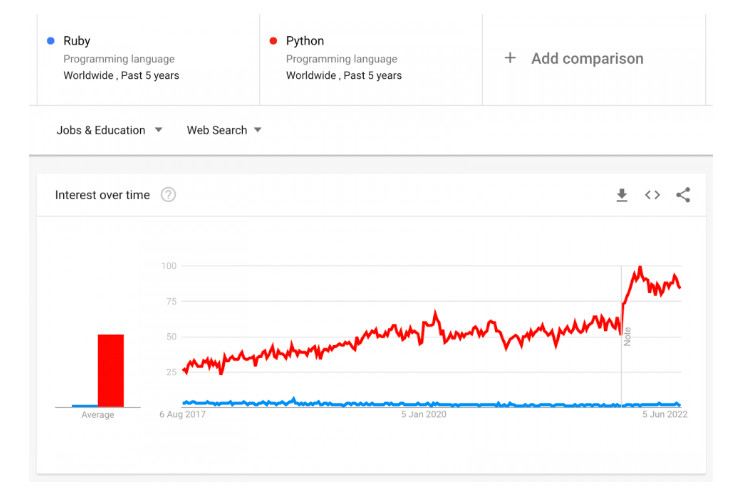Expand the Web Search type dropdown
This screenshot has width=740, height=494.
coord(224,130)
